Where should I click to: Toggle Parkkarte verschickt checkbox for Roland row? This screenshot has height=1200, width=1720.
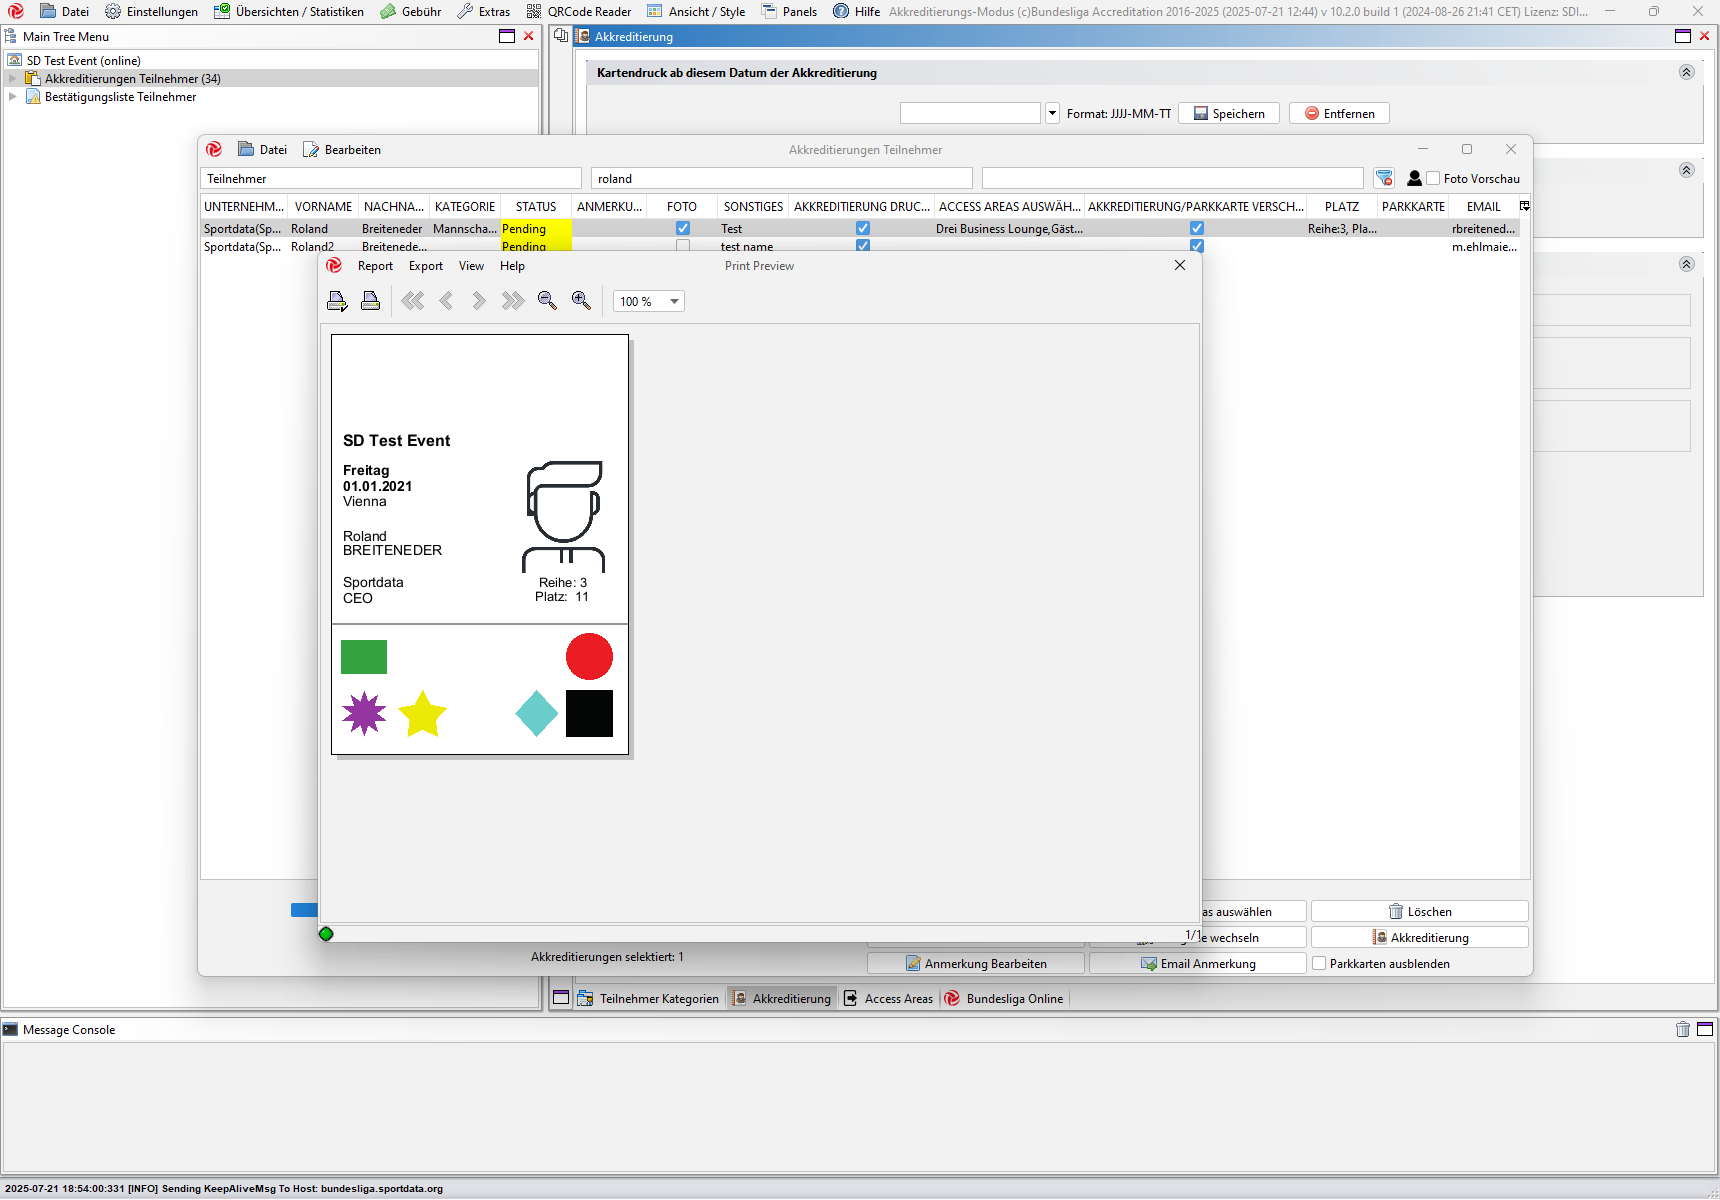pyautogui.click(x=1197, y=228)
